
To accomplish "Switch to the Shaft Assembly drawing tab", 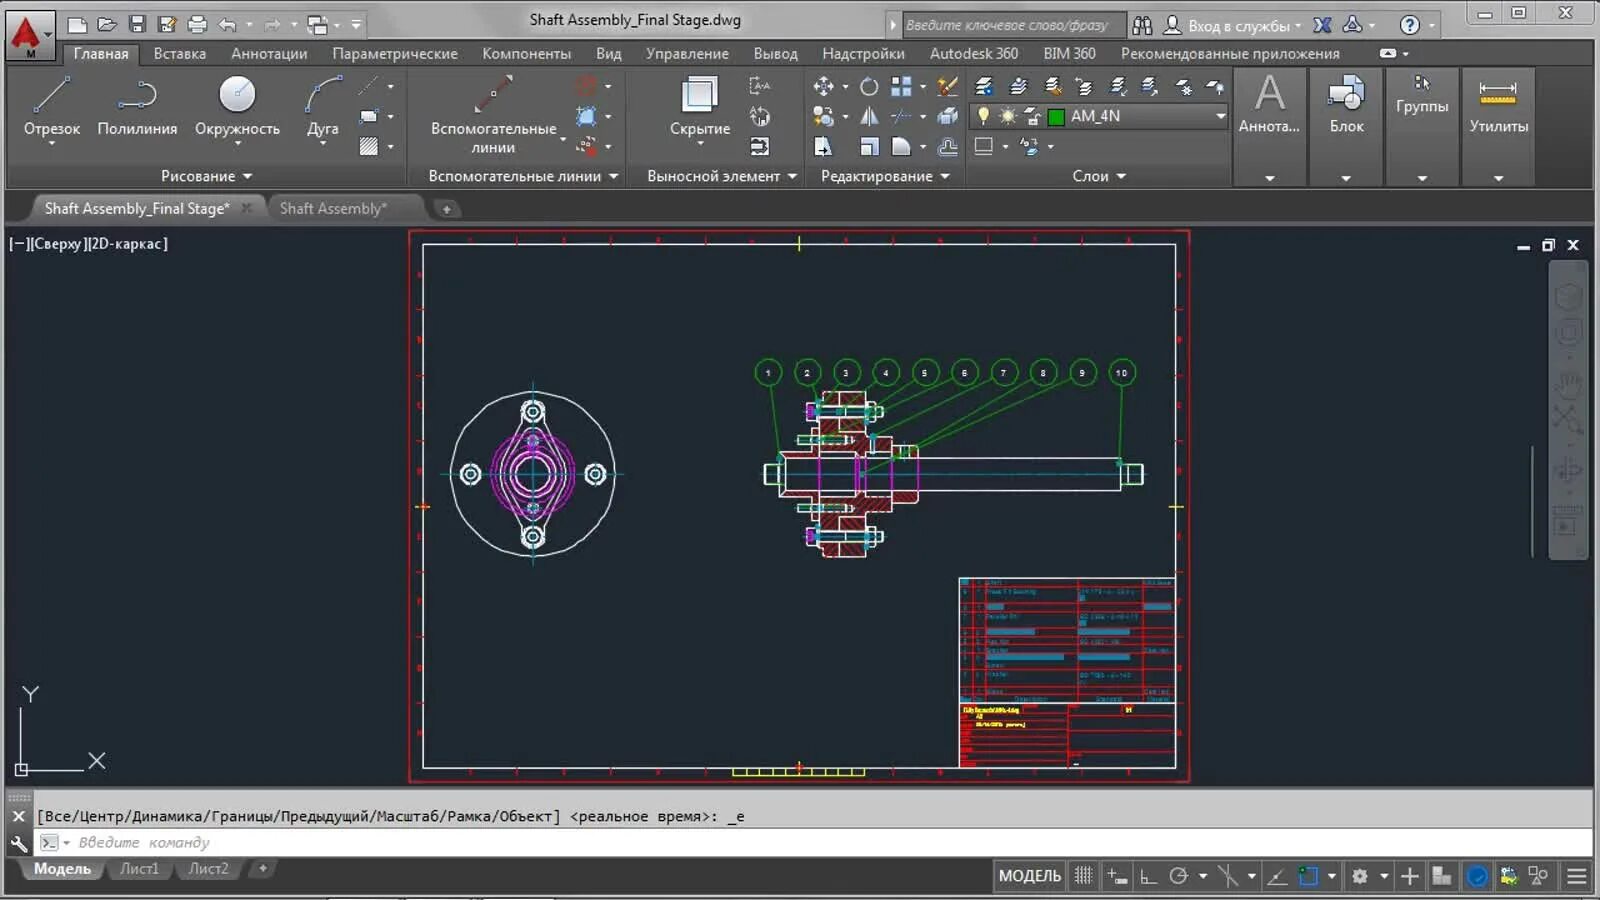I will point(332,208).
